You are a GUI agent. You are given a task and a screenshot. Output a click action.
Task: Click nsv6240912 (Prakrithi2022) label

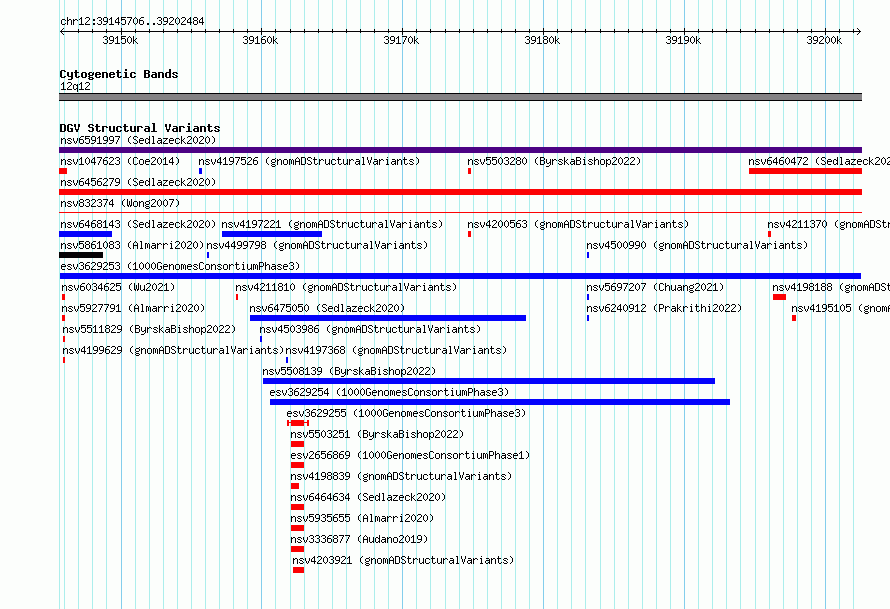tap(664, 308)
